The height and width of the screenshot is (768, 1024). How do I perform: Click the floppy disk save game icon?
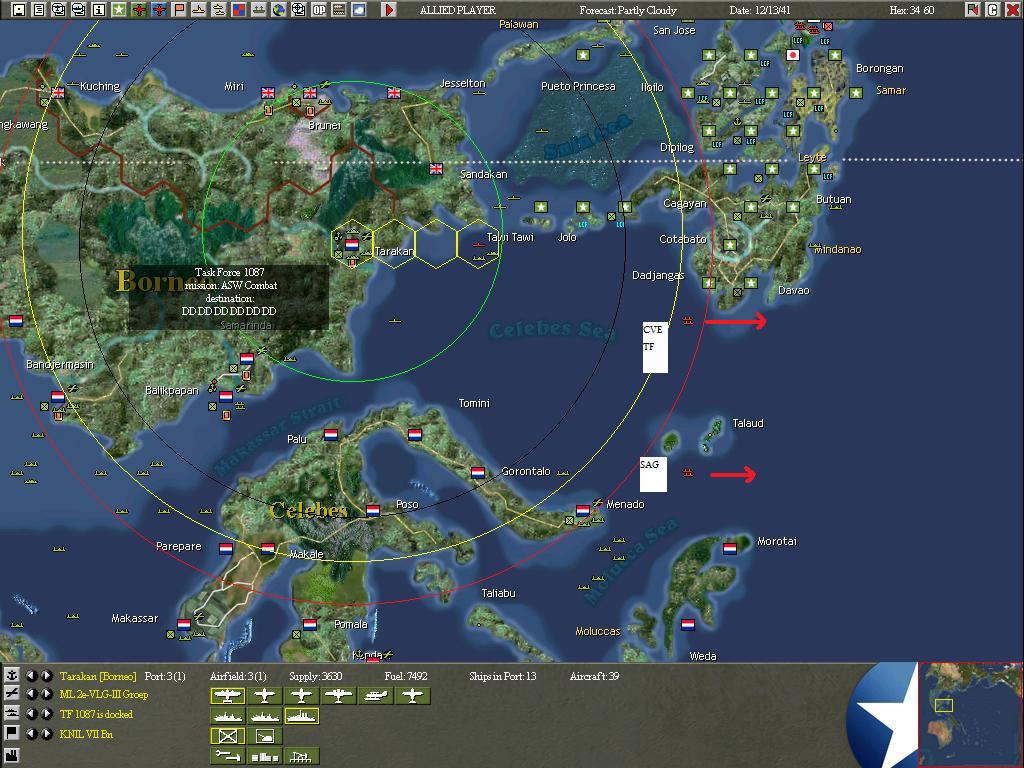coord(18,9)
